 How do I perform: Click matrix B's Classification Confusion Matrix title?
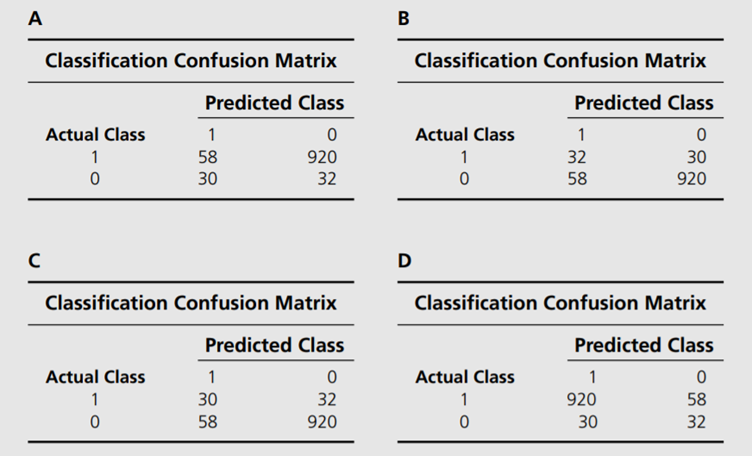tap(560, 61)
